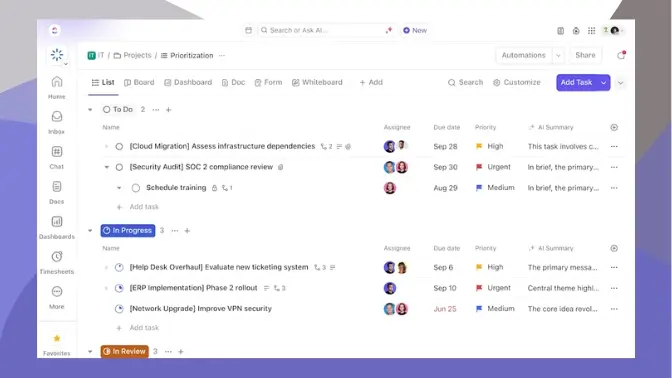
Task: Click Urgent priority flag for ERP Implementation
Action: coord(479,288)
